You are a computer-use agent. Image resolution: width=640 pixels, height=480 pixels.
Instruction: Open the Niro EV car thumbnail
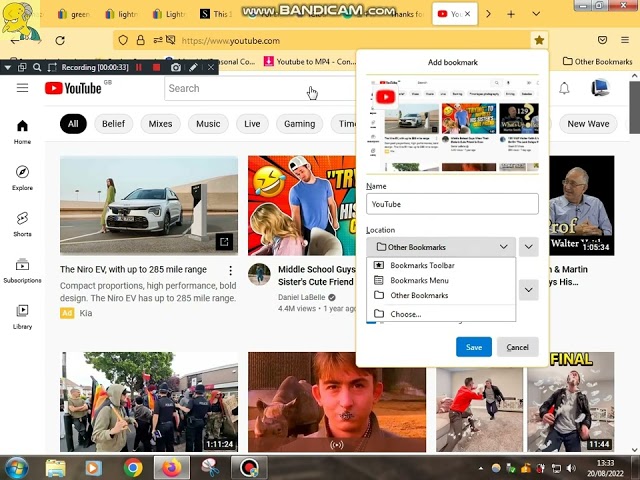[149, 205]
